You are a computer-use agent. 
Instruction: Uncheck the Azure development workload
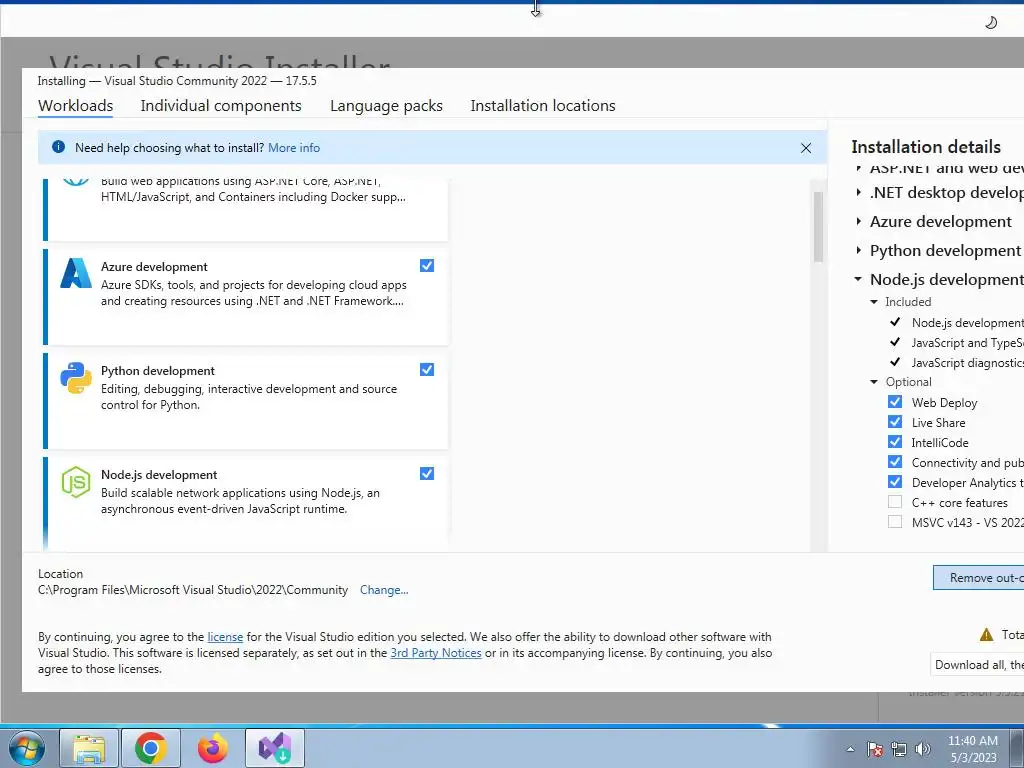427,266
